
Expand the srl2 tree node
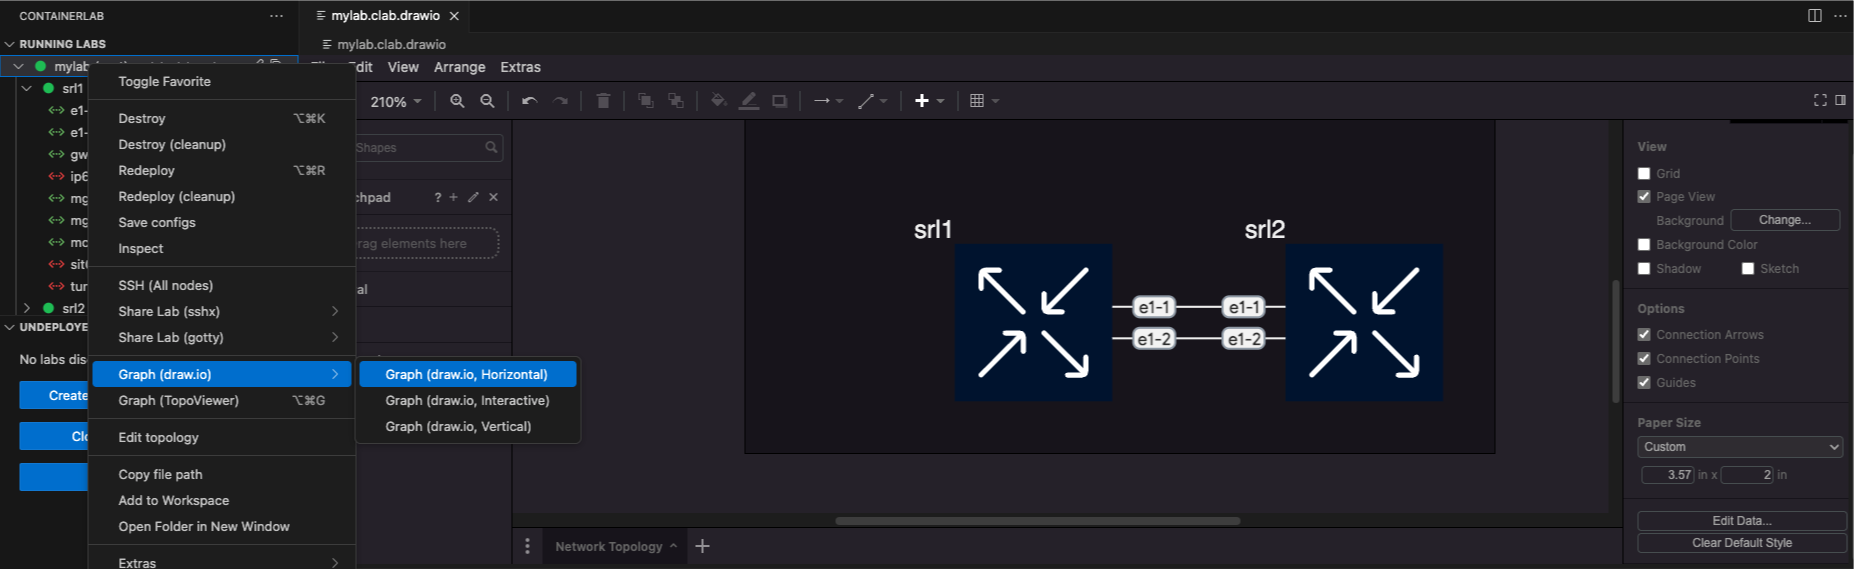27,308
